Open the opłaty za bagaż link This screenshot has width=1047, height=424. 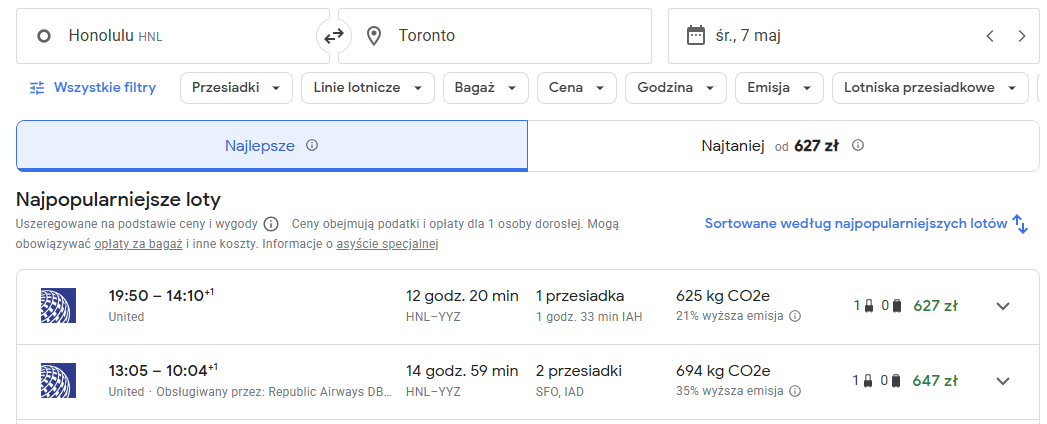coord(138,244)
